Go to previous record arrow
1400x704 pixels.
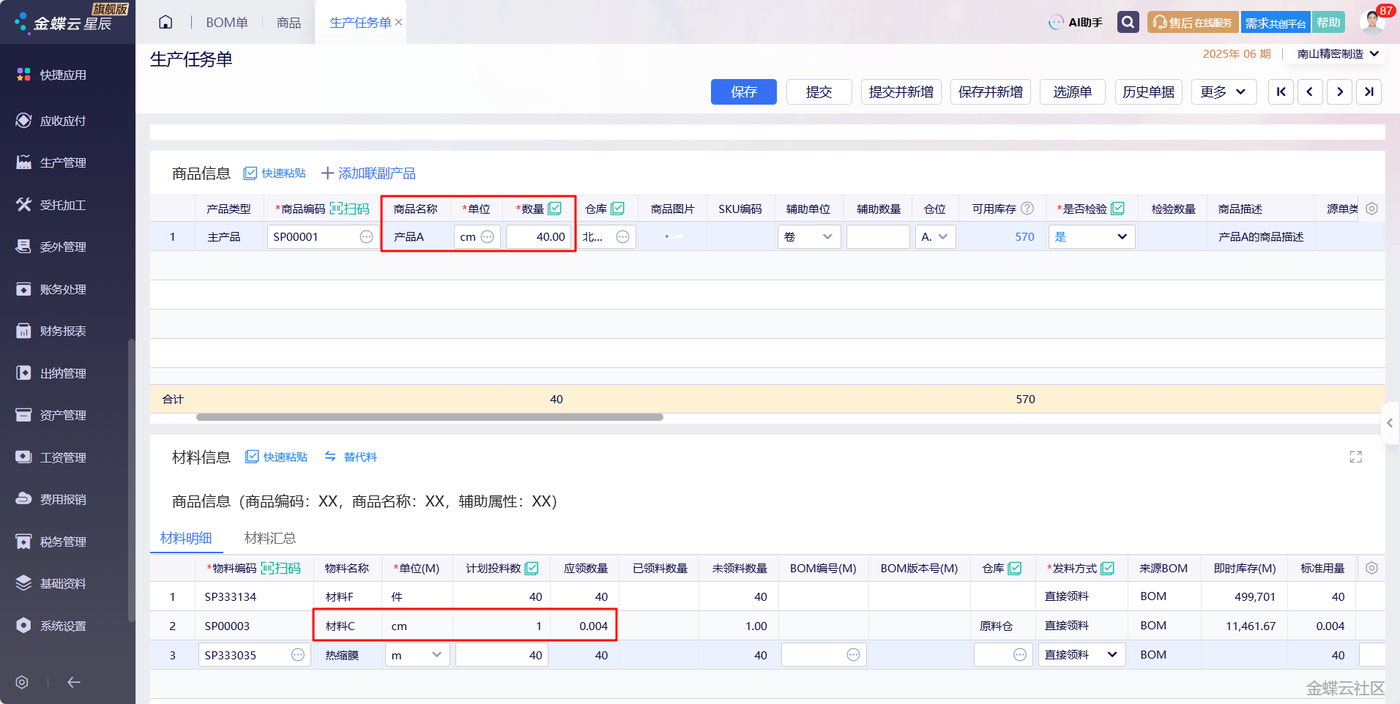[x=1310, y=92]
